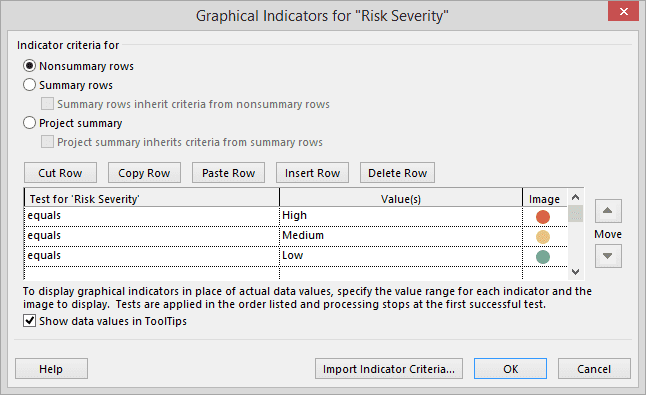Move selected row down with arrow button
The height and width of the screenshot is (395, 646).
(608, 256)
